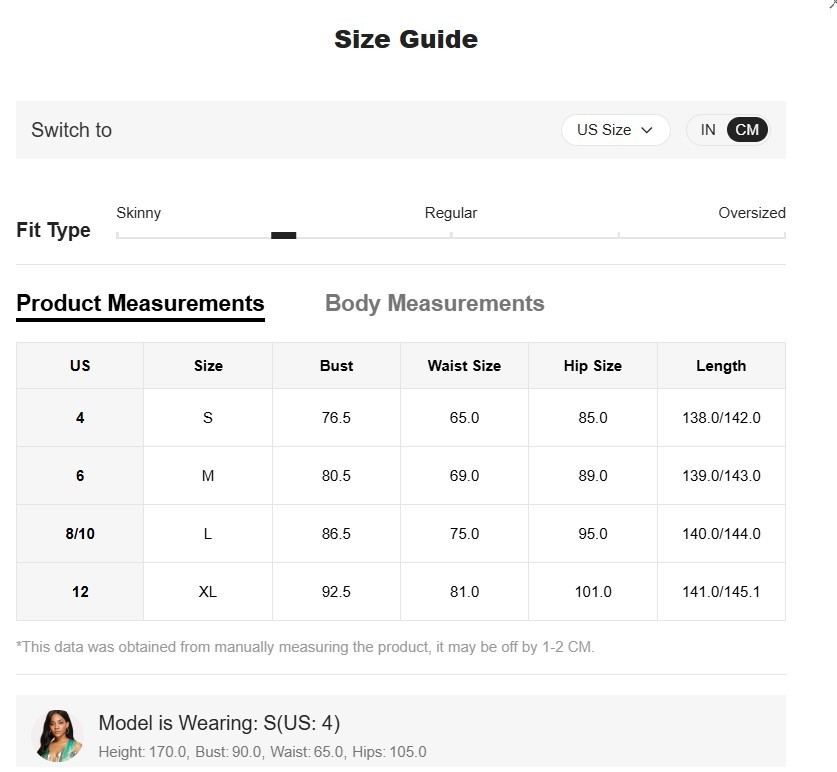This screenshot has height=772, width=837.
Task: Click the Bust column header
Action: [x=336, y=366]
